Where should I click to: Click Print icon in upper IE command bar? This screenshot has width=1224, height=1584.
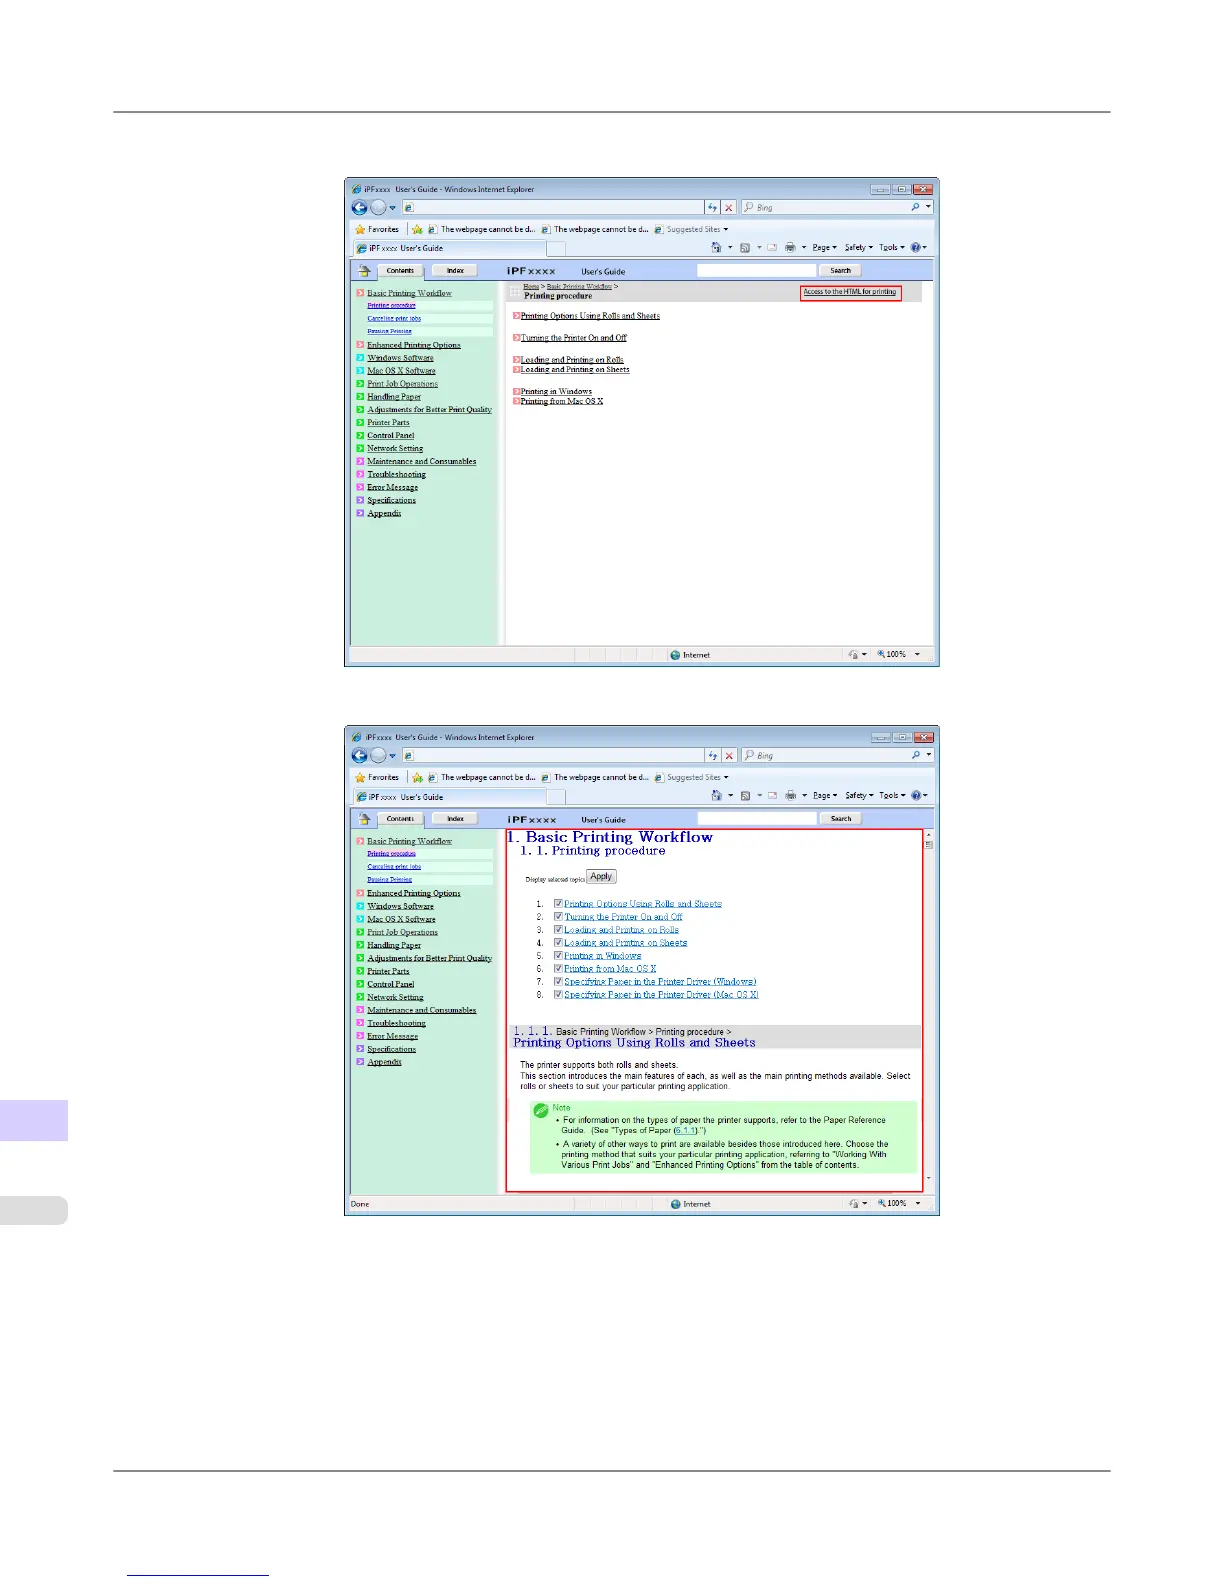tap(790, 247)
